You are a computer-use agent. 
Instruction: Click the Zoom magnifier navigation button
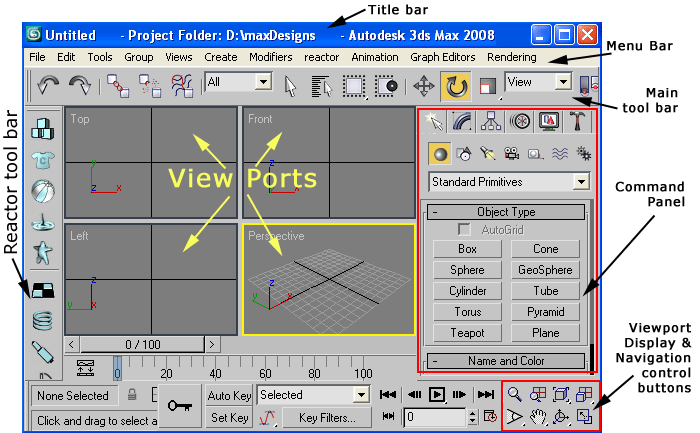(515, 394)
